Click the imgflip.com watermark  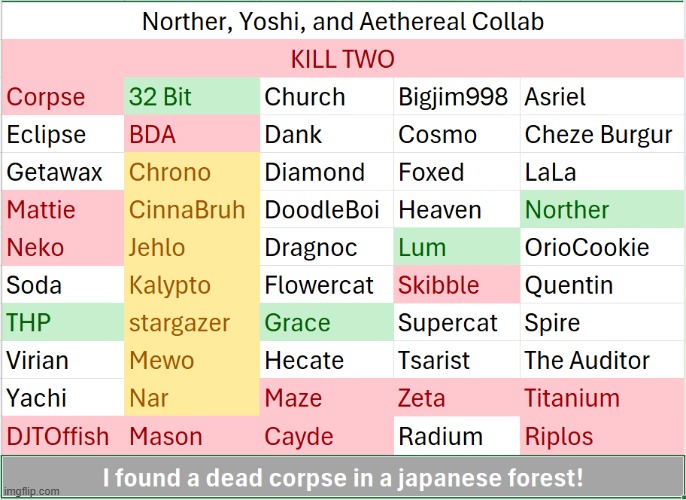click(30, 492)
